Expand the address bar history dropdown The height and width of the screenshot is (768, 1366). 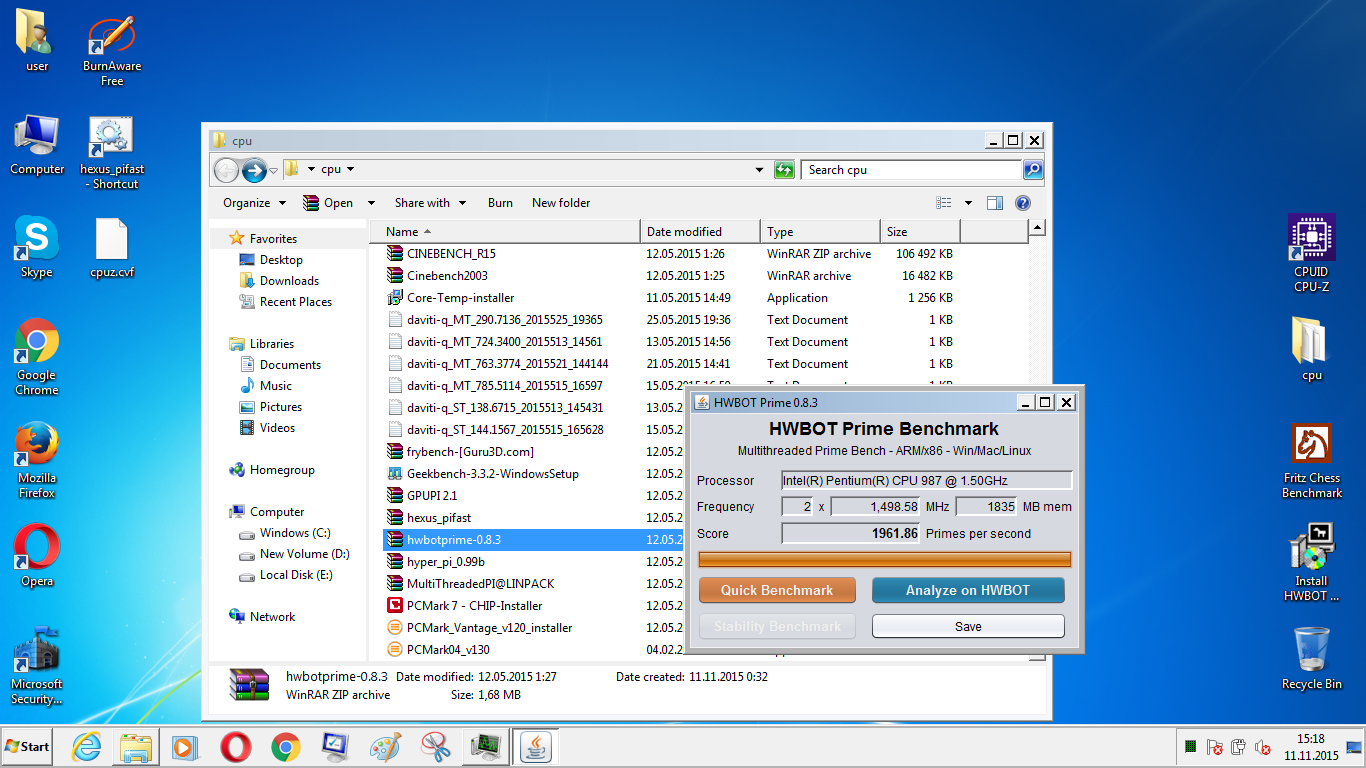click(x=759, y=170)
